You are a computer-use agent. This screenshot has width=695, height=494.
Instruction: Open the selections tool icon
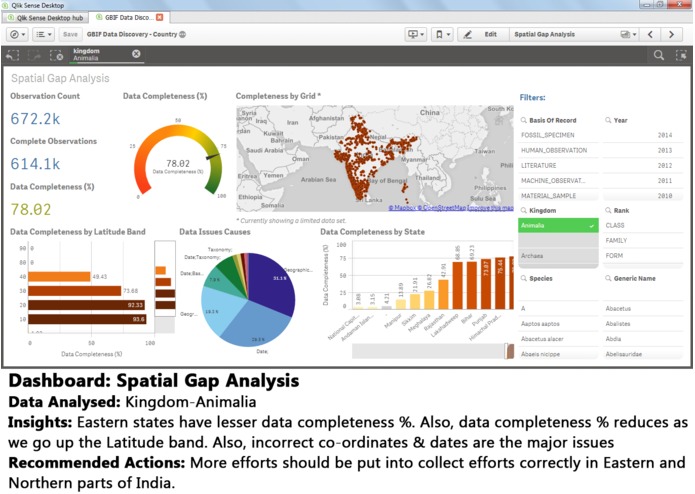coord(681,55)
